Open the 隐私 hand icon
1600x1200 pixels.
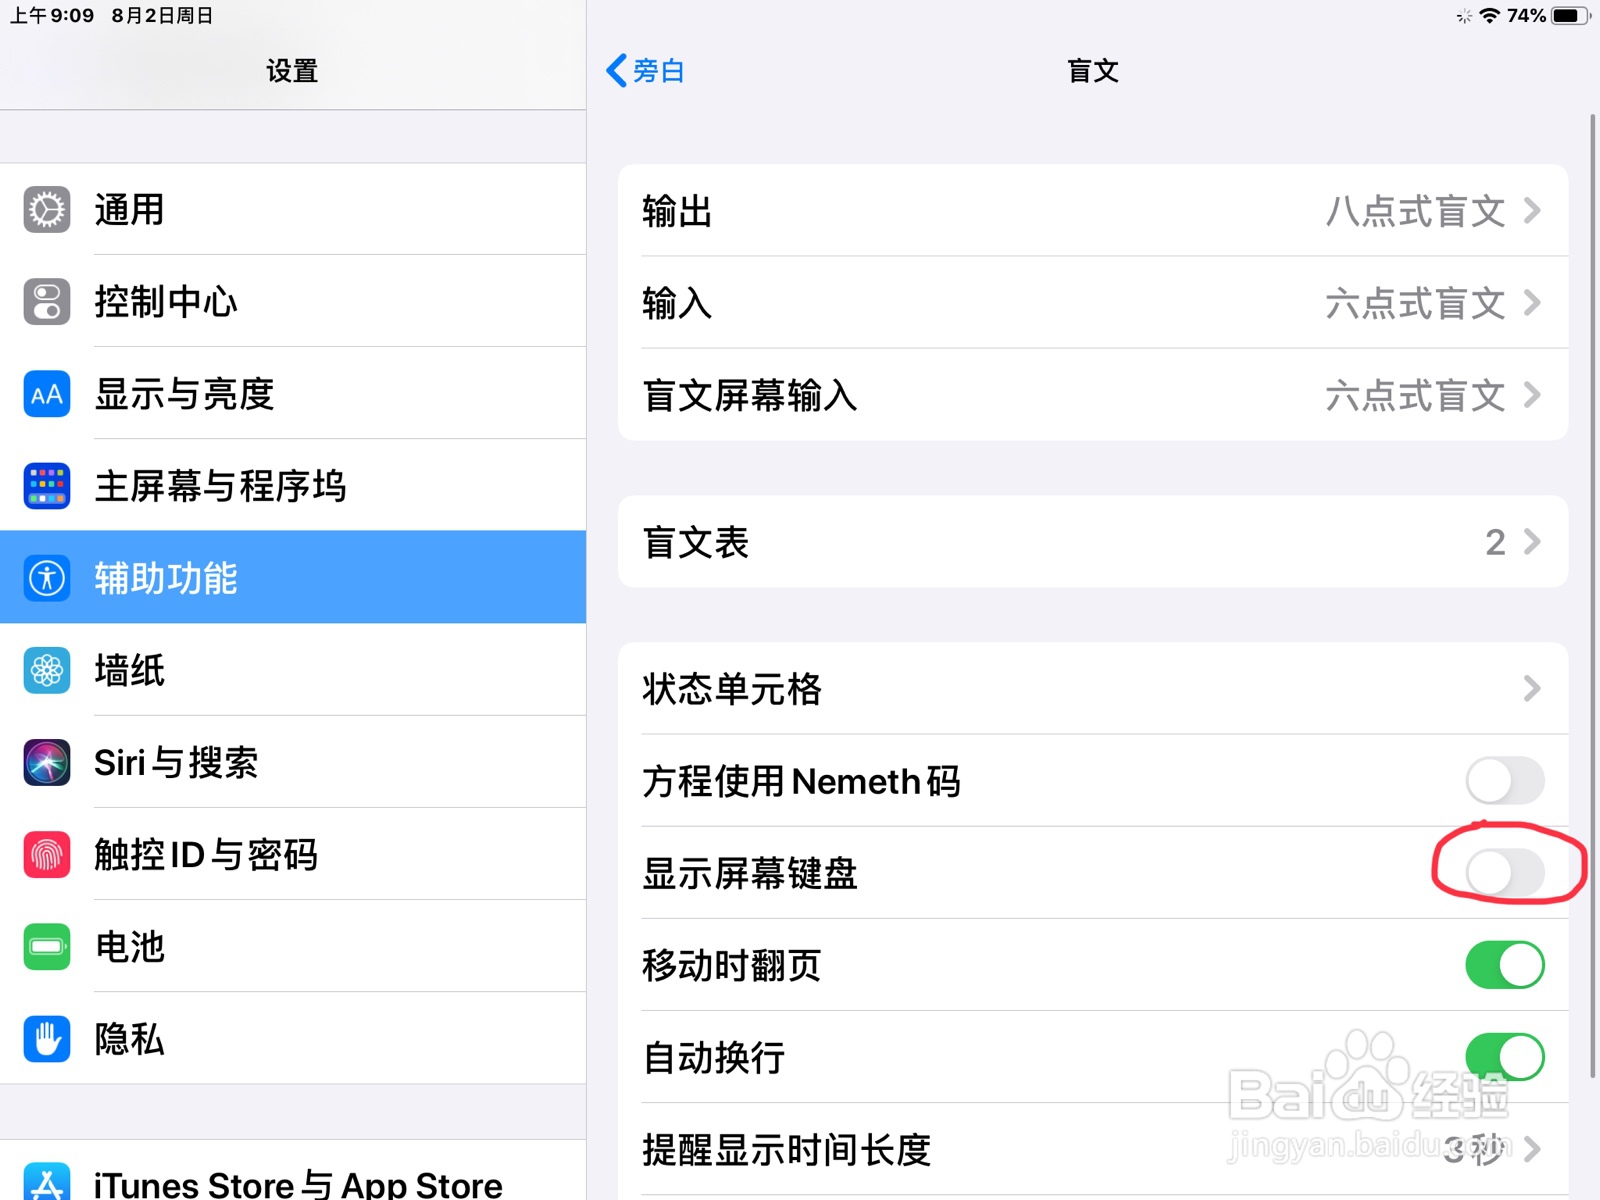click(47, 1038)
